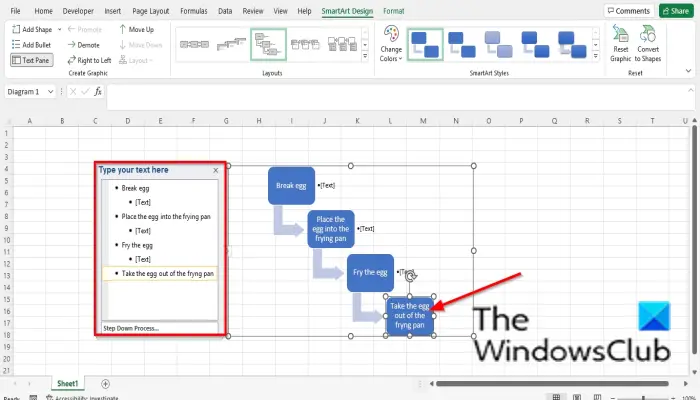This screenshot has height=400, width=700.
Task: Click the rotate handle above the selected shape
Action: 410,276
